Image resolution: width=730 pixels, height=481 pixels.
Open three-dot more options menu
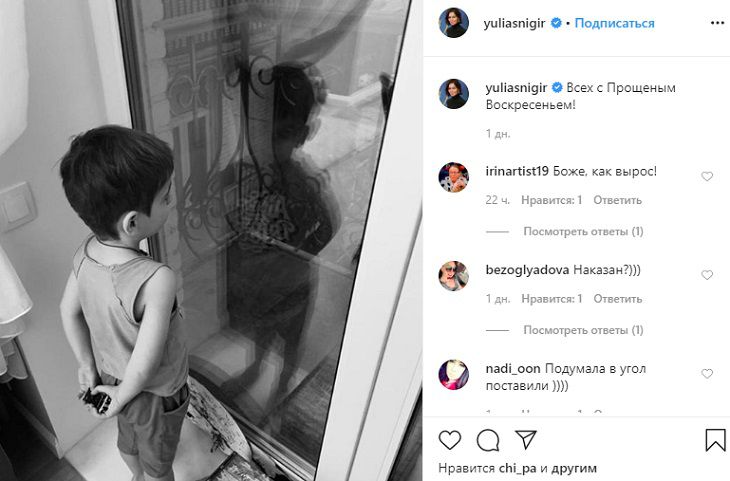point(717,23)
